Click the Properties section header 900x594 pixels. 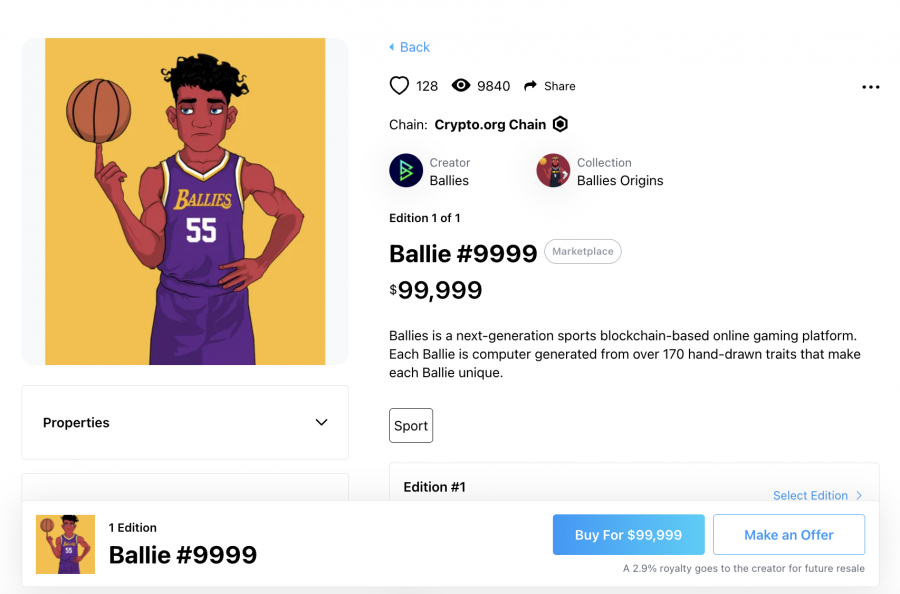(185, 422)
